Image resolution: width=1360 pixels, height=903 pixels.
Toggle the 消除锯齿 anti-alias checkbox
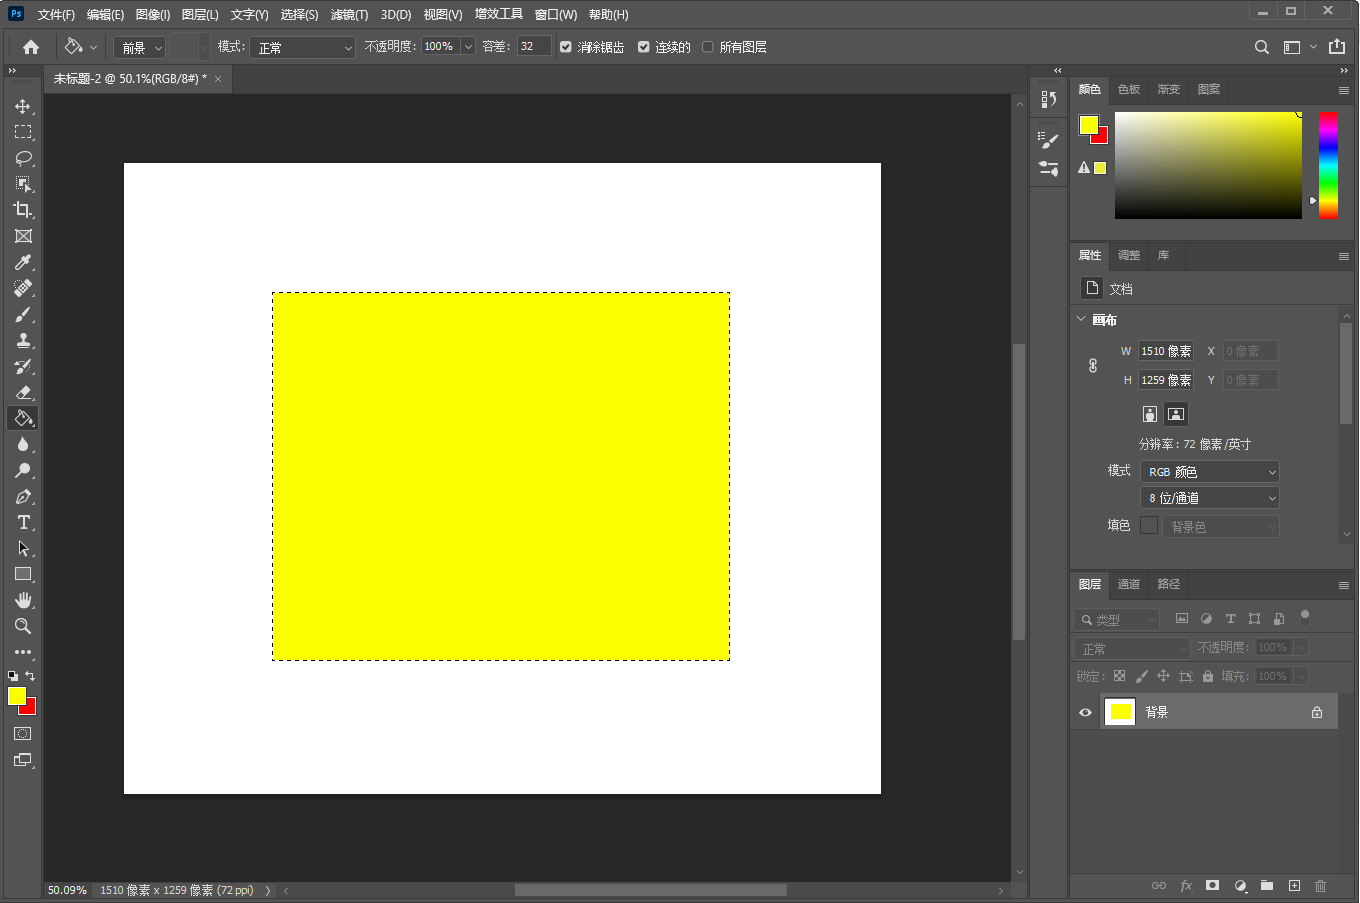click(x=566, y=47)
